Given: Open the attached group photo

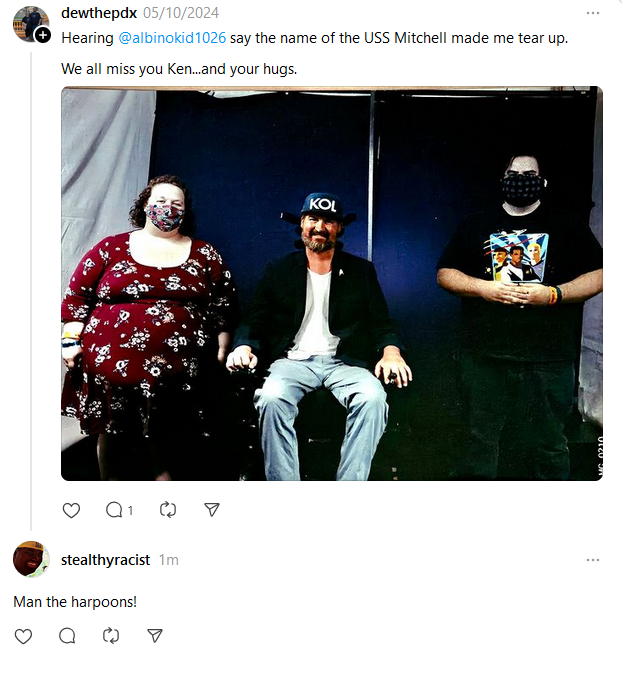Looking at the screenshot, I should [332, 283].
